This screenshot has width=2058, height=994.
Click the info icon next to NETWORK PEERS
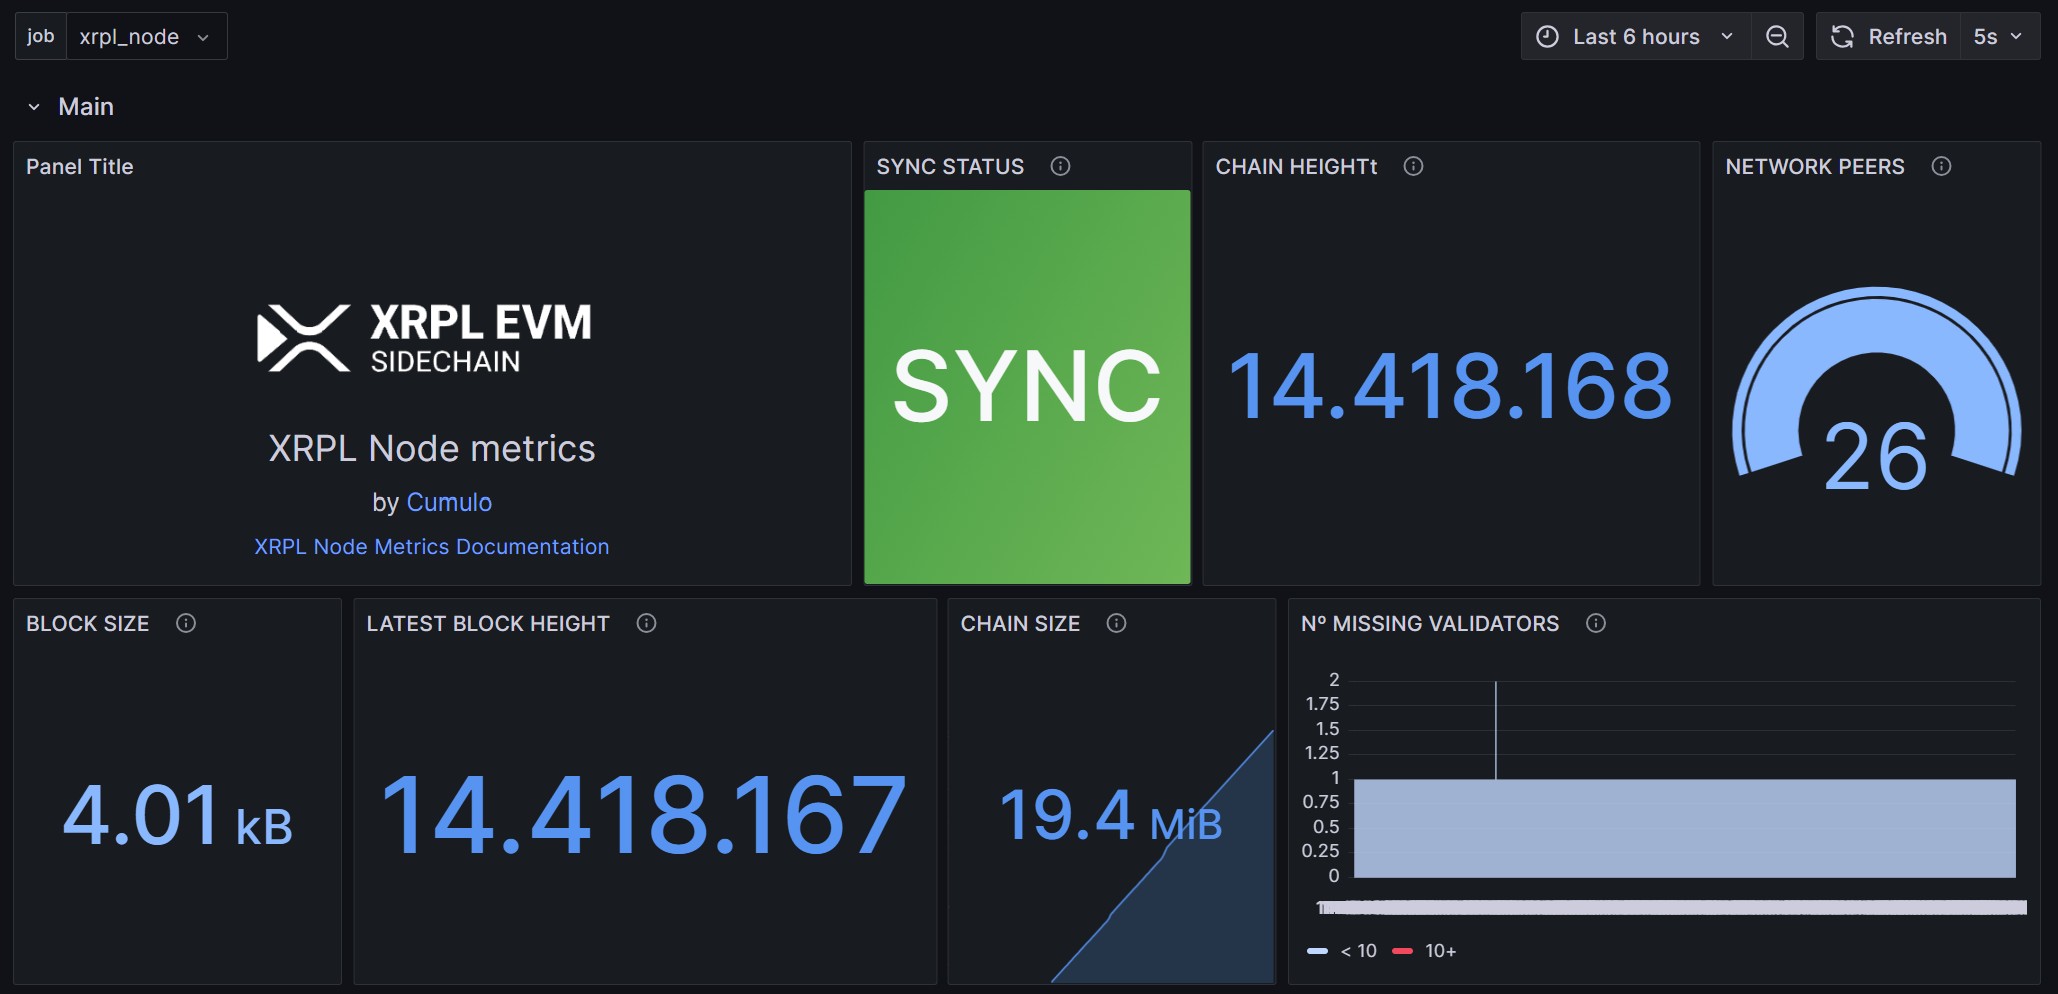[1941, 166]
